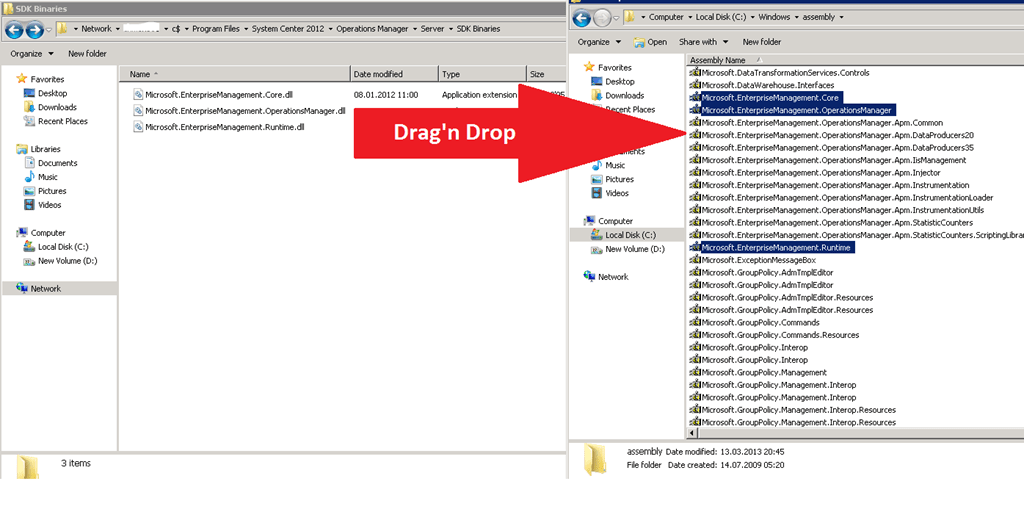Select New Volume (D:) in assembly window sidebar

(x=635, y=250)
